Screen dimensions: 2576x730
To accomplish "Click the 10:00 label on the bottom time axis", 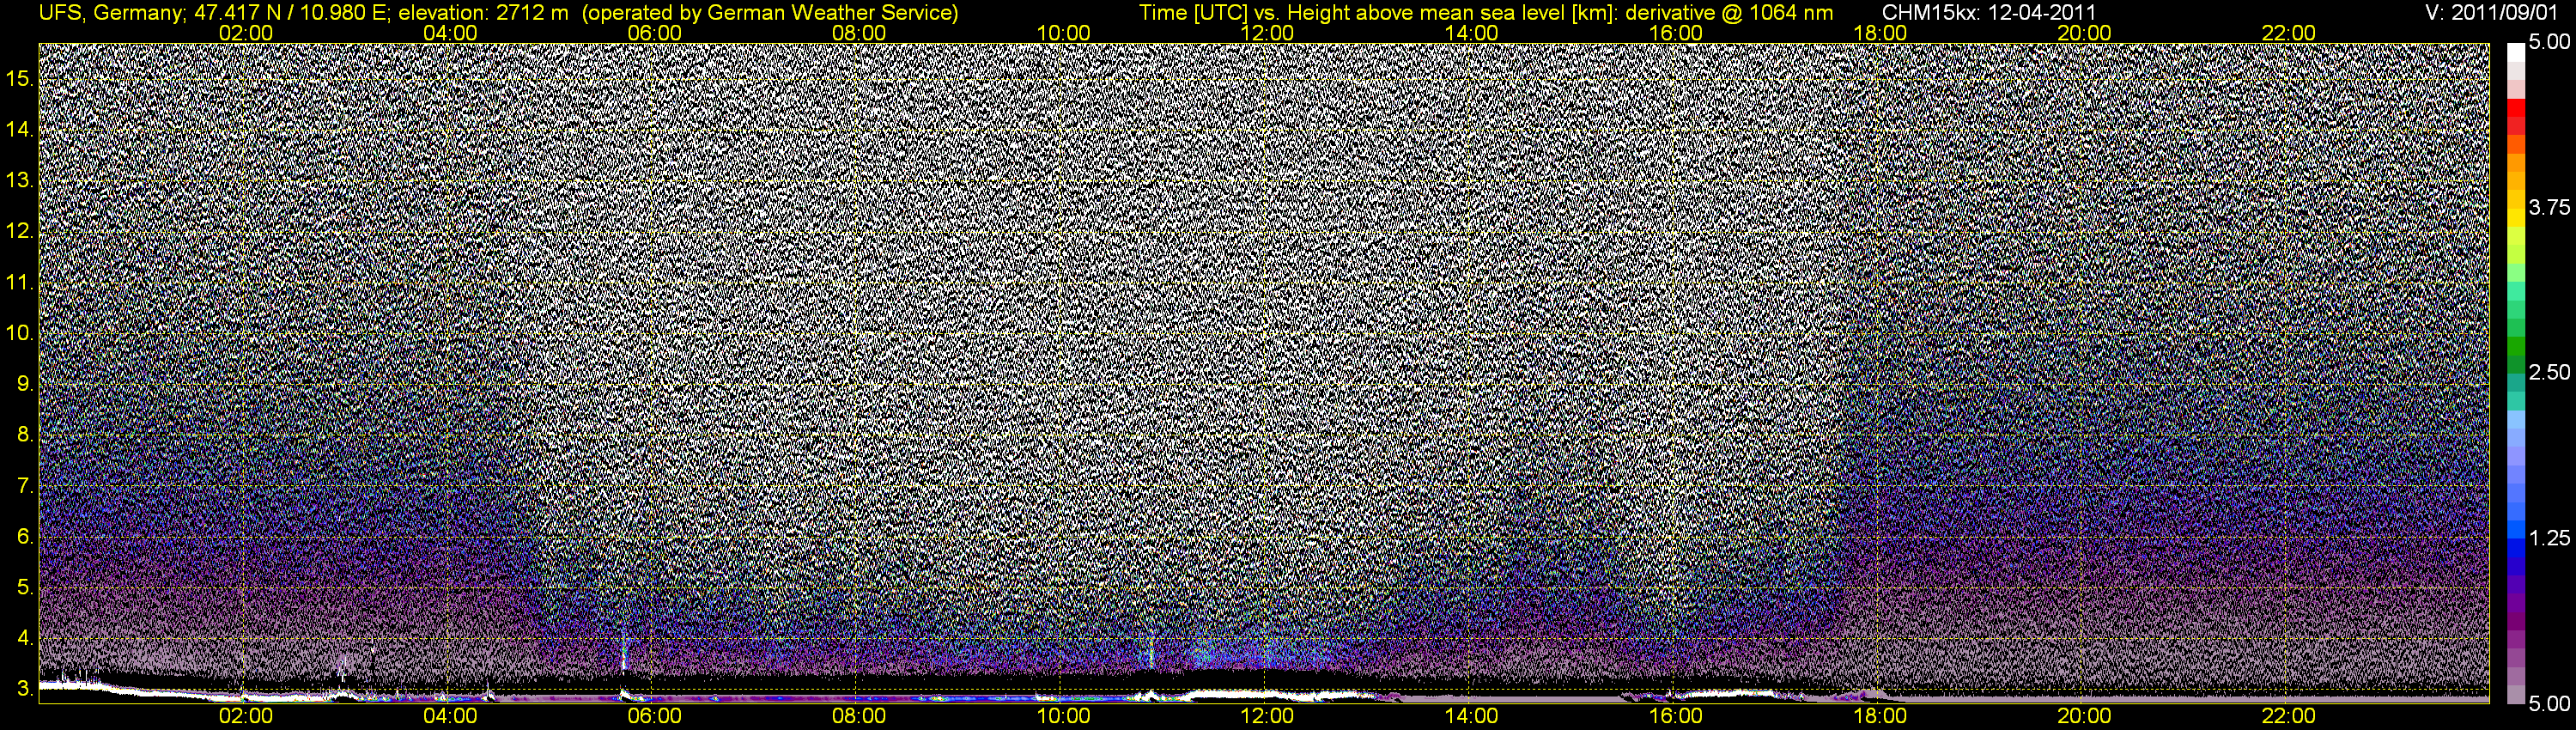I will click(1063, 716).
